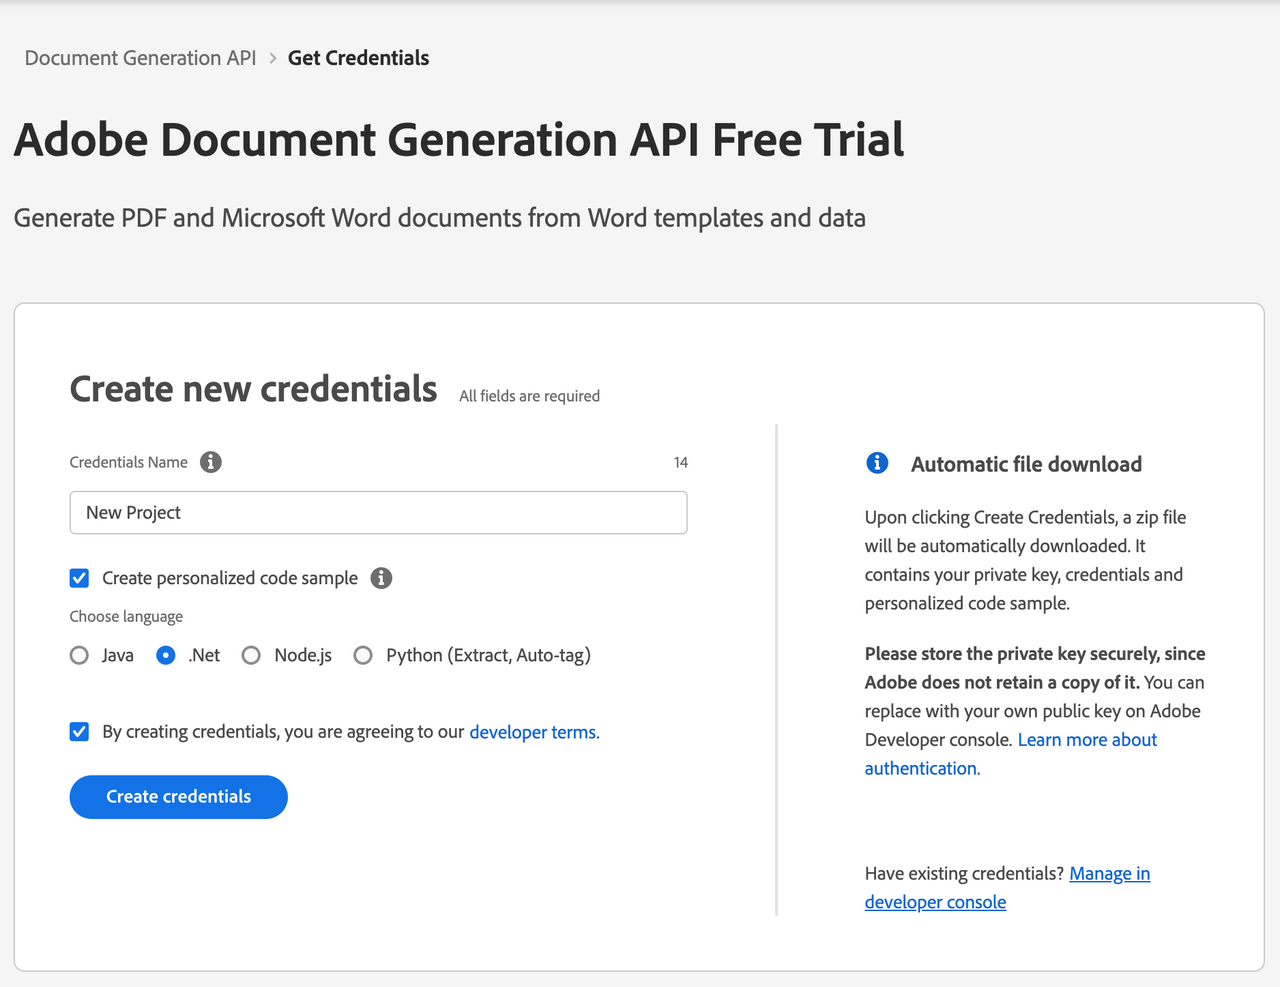Click the Get Credentials breadcrumb item
The width and height of the screenshot is (1280, 987).
[358, 58]
